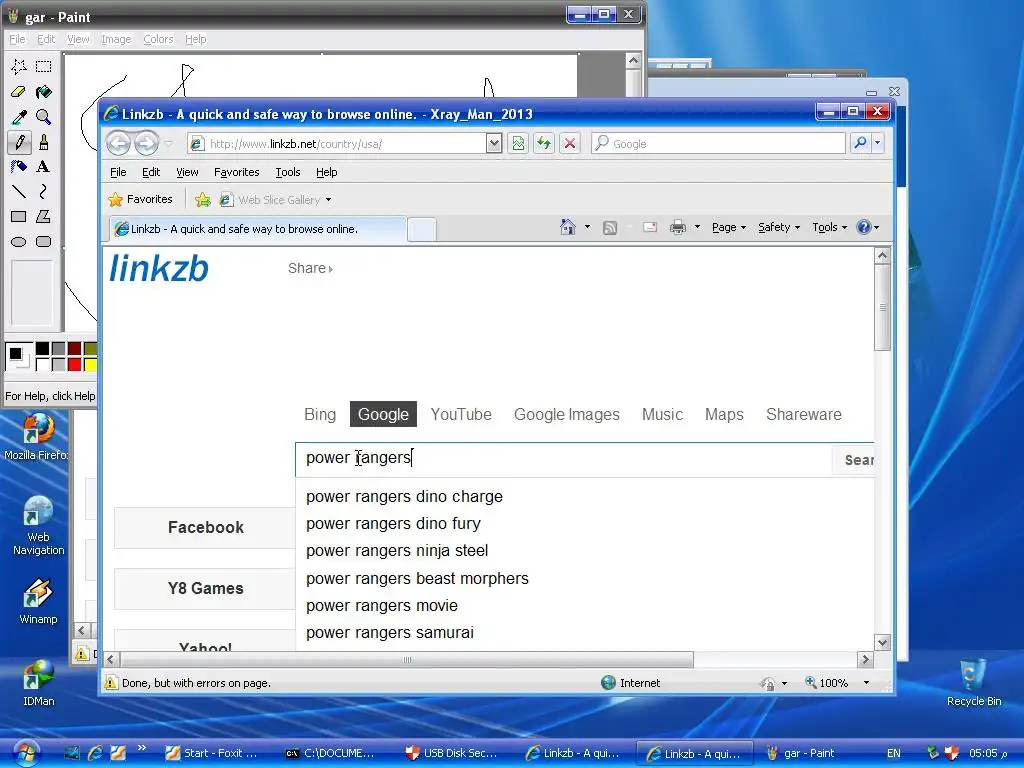Click the Read Mail envelope icon
Viewport: 1024px width, 768px height.
click(x=650, y=227)
